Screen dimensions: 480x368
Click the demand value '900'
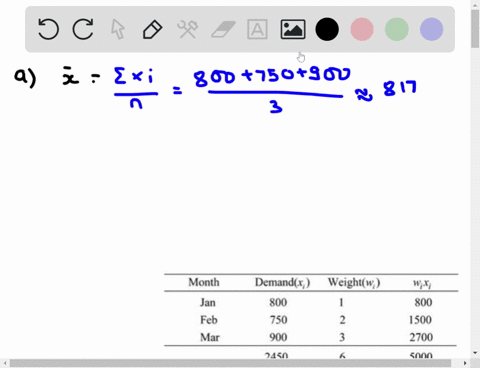(x=278, y=337)
